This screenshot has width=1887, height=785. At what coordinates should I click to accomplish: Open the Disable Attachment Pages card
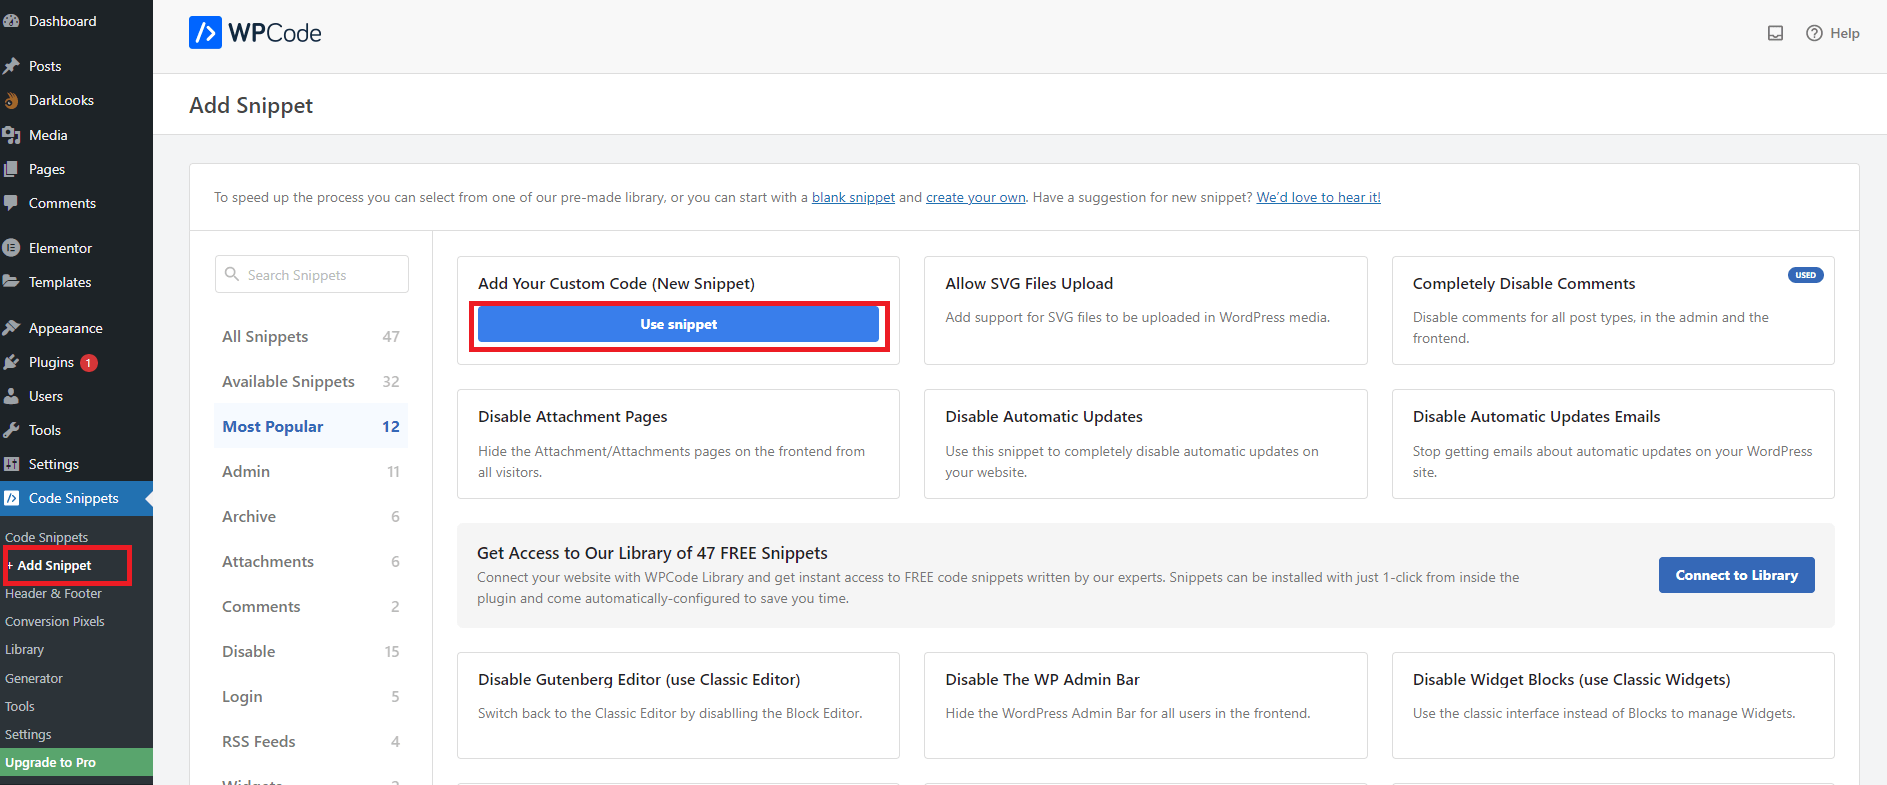click(x=678, y=444)
